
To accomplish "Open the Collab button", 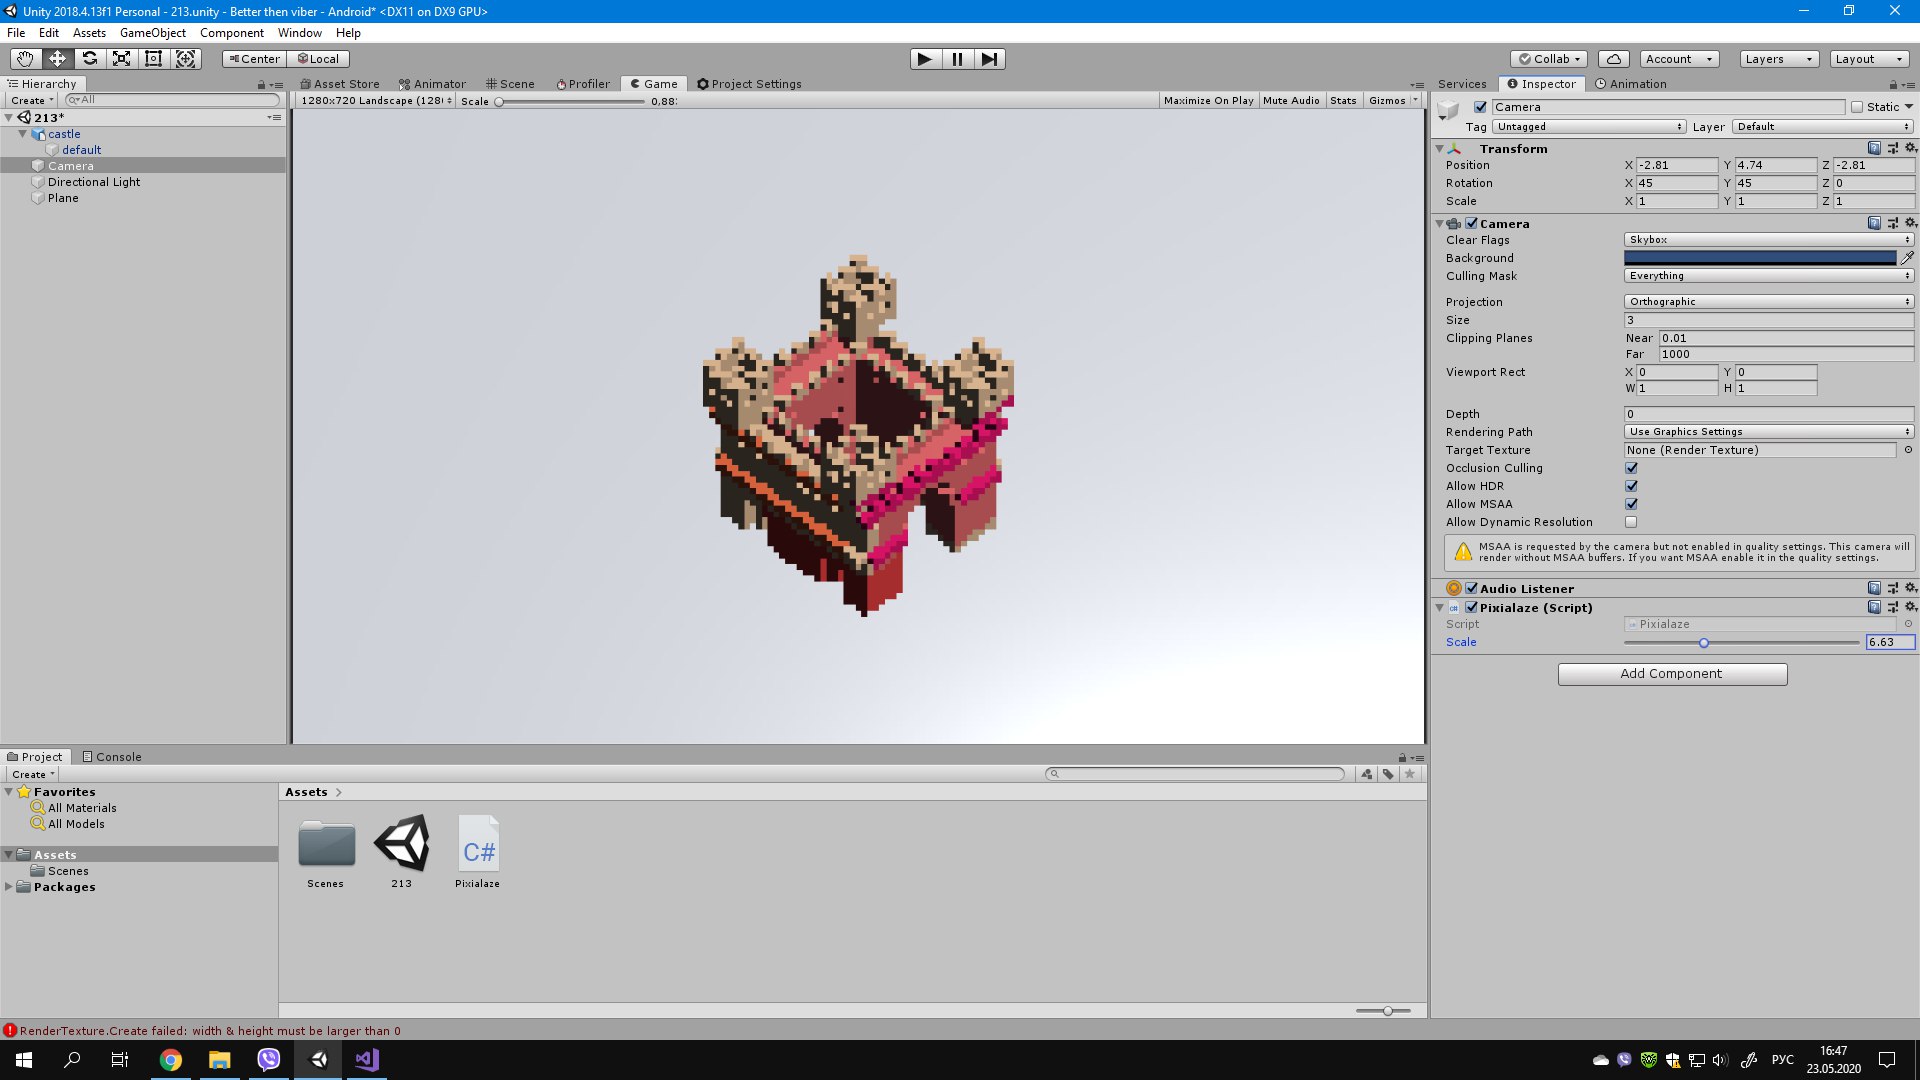I will point(1549,59).
